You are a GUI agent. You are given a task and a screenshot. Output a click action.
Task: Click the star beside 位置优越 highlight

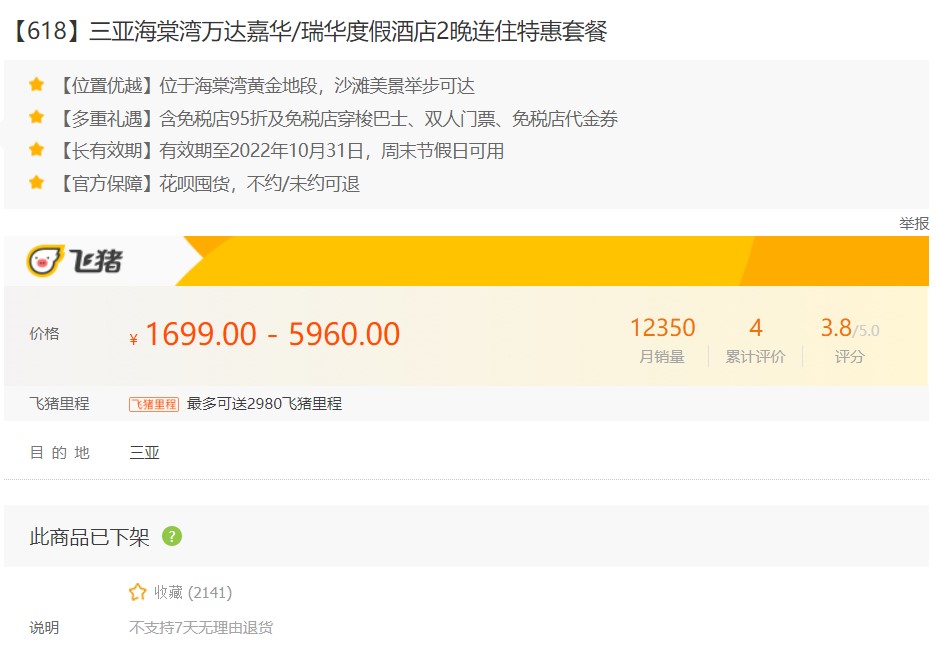click(x=36, y=85)
